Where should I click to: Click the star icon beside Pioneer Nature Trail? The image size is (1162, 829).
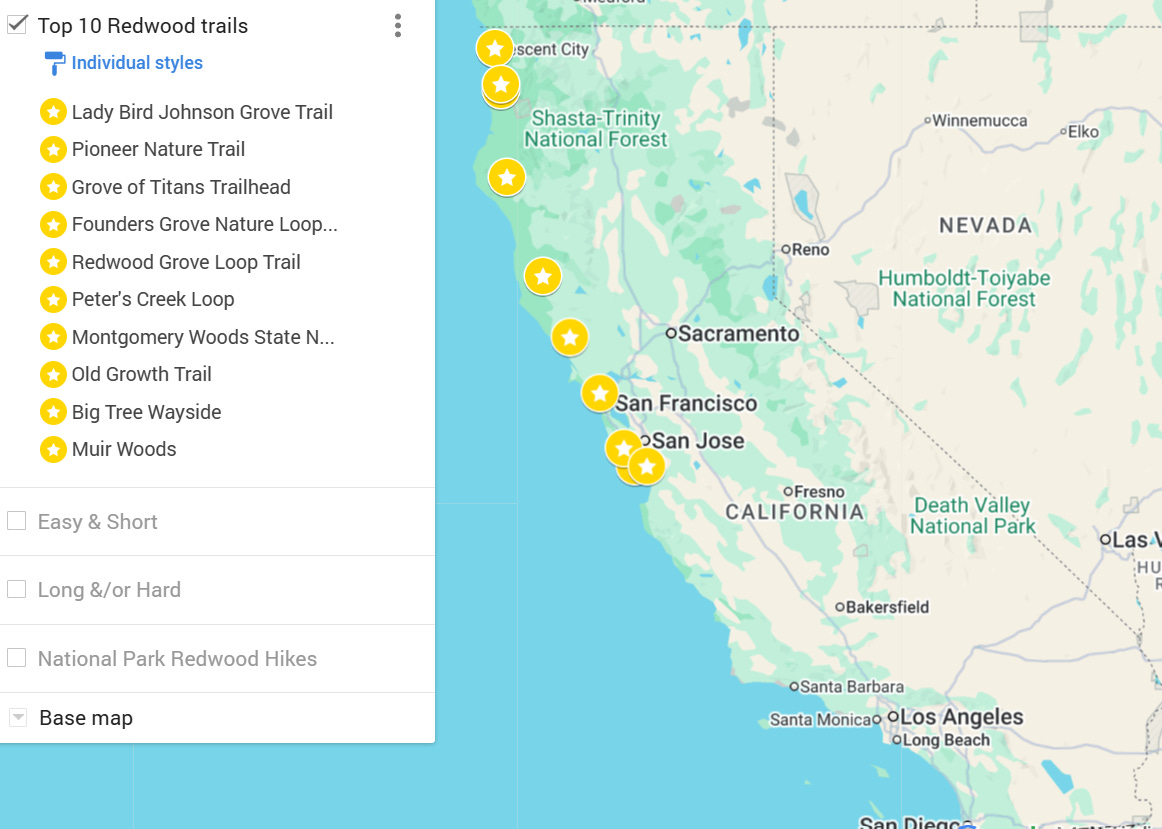click(x=53, y=149)
